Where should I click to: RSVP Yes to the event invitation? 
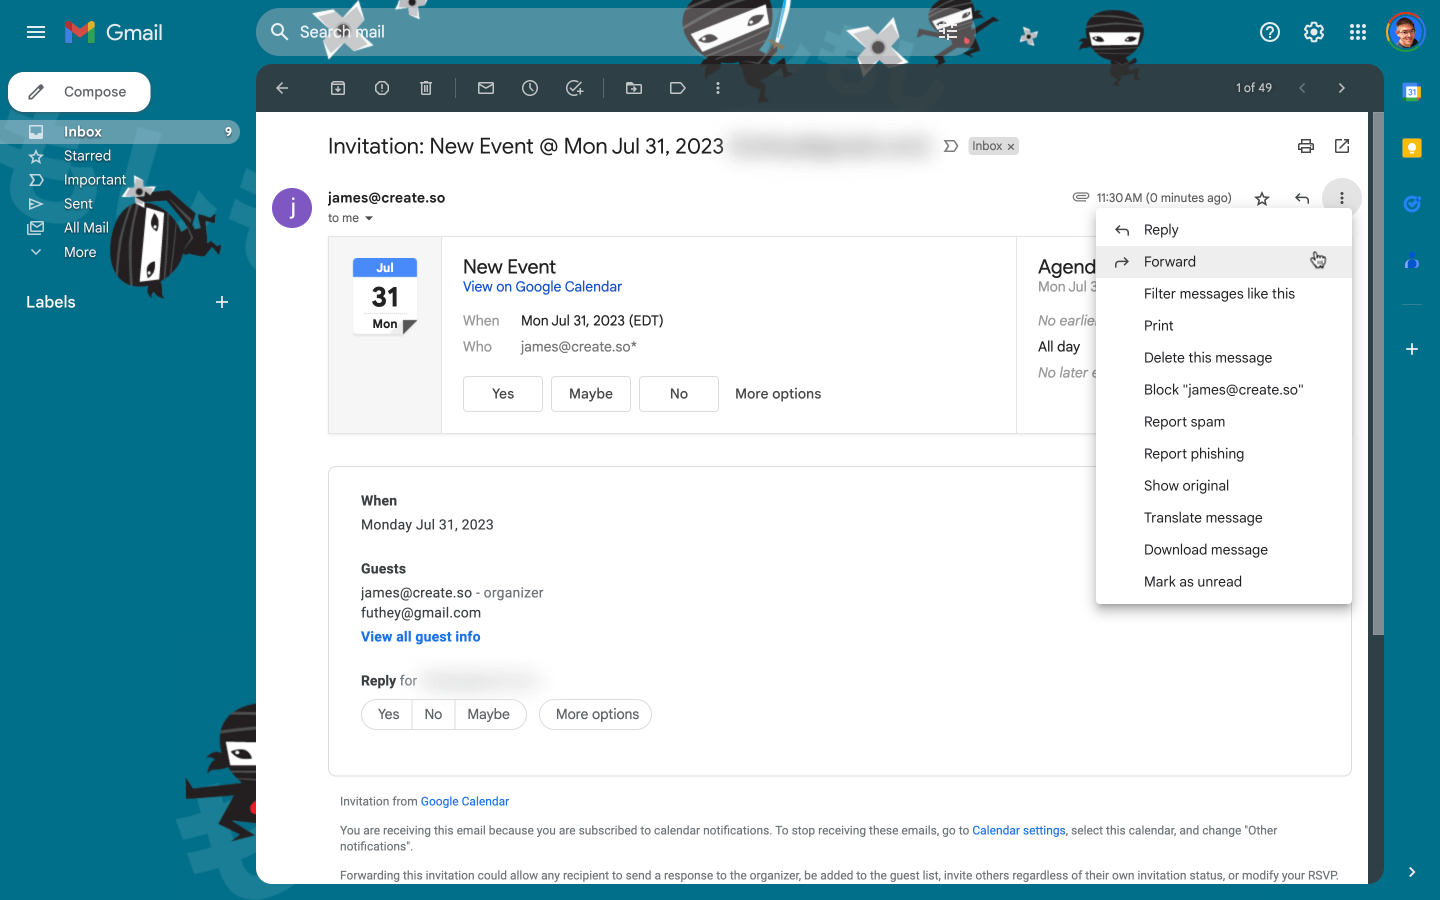tap(502, 394)
